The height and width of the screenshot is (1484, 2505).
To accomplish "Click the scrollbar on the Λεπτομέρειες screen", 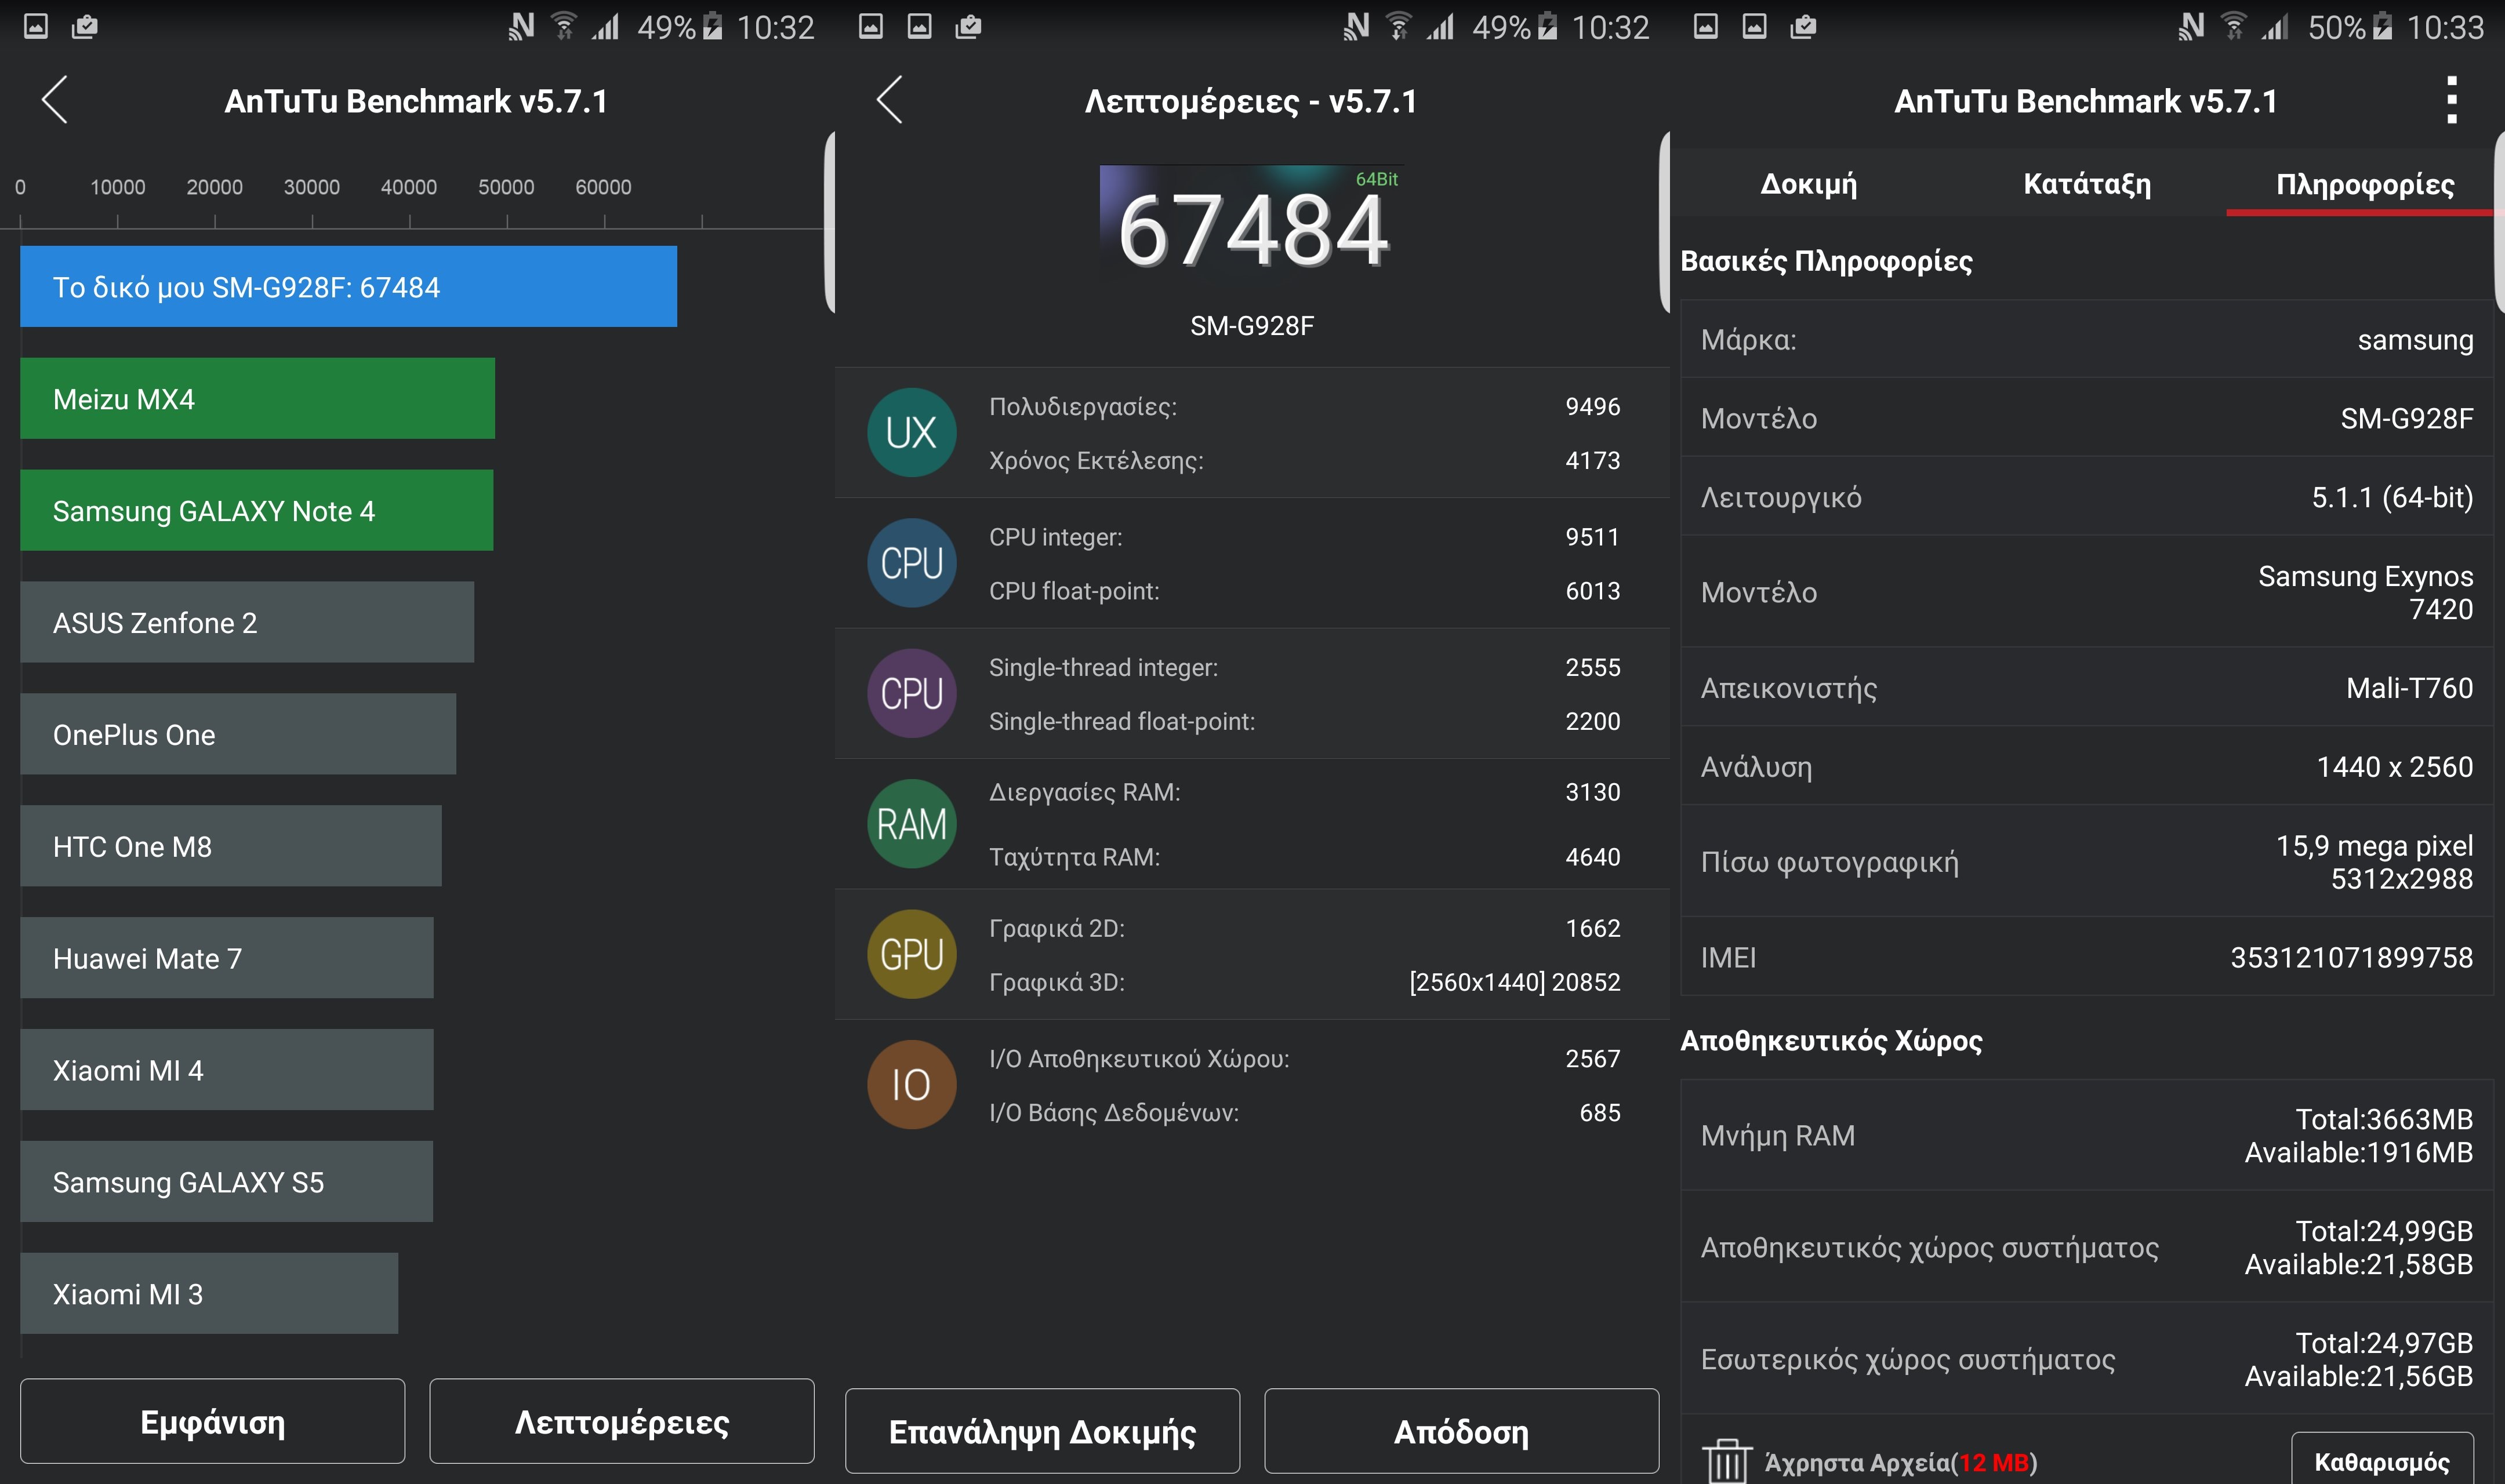I will (1664, 222).
